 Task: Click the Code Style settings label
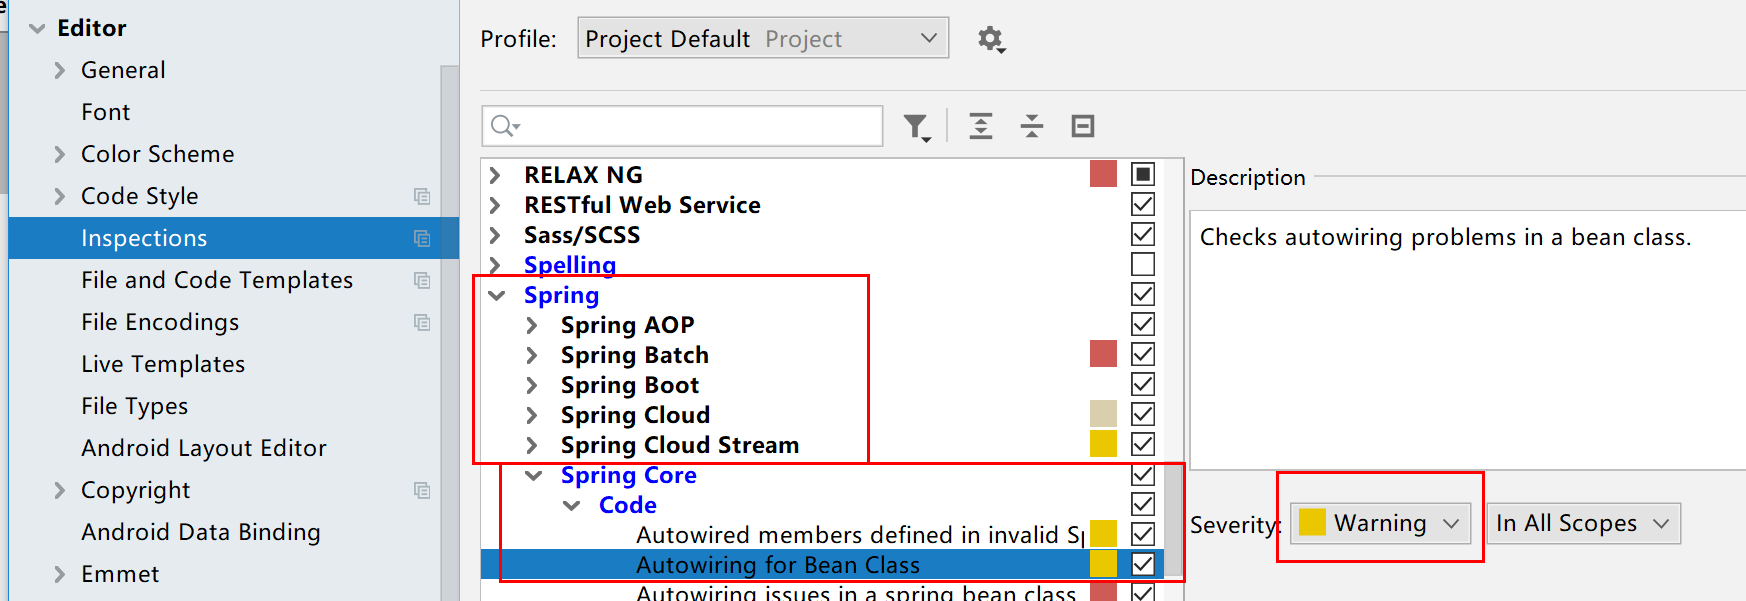140,196
